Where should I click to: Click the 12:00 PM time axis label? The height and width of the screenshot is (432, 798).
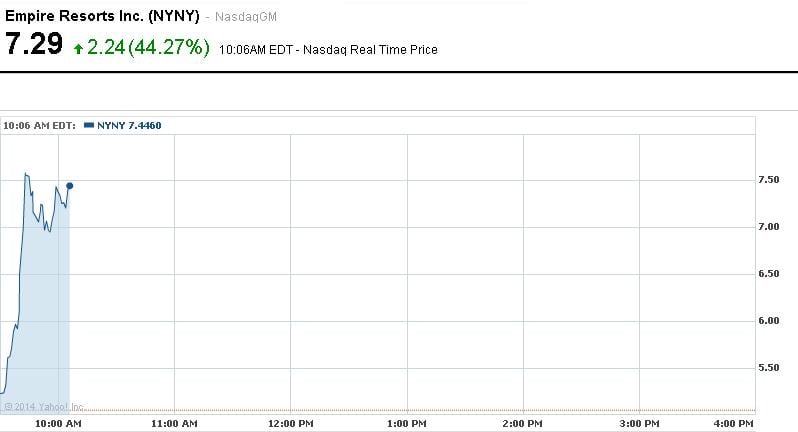pyautogui.click(x=291, y=424)
